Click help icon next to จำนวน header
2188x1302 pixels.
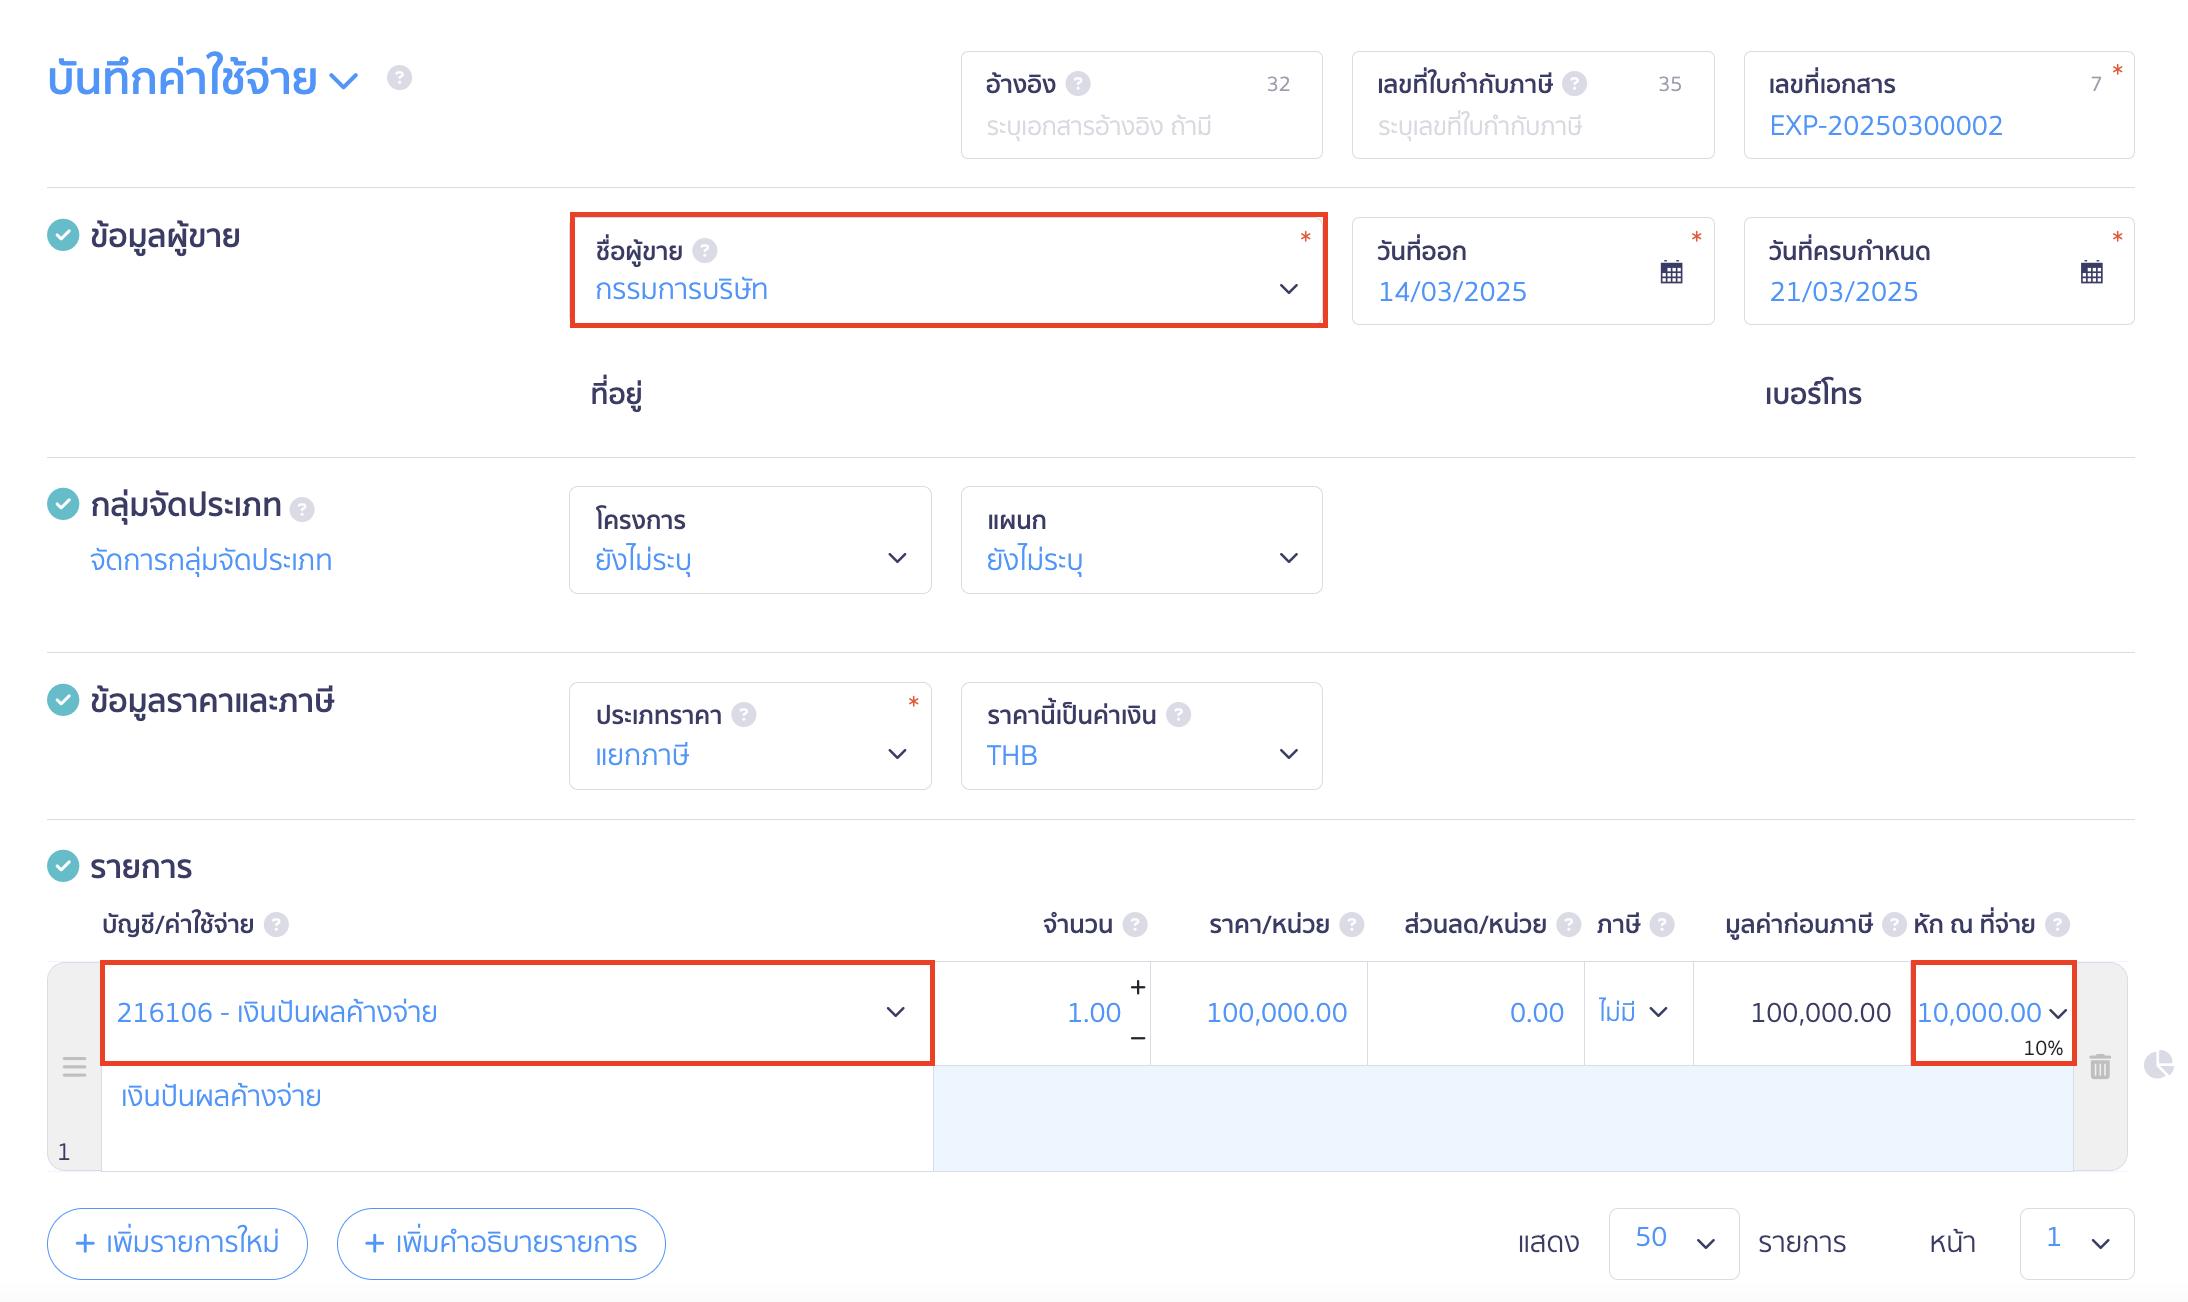[1135, 925]
